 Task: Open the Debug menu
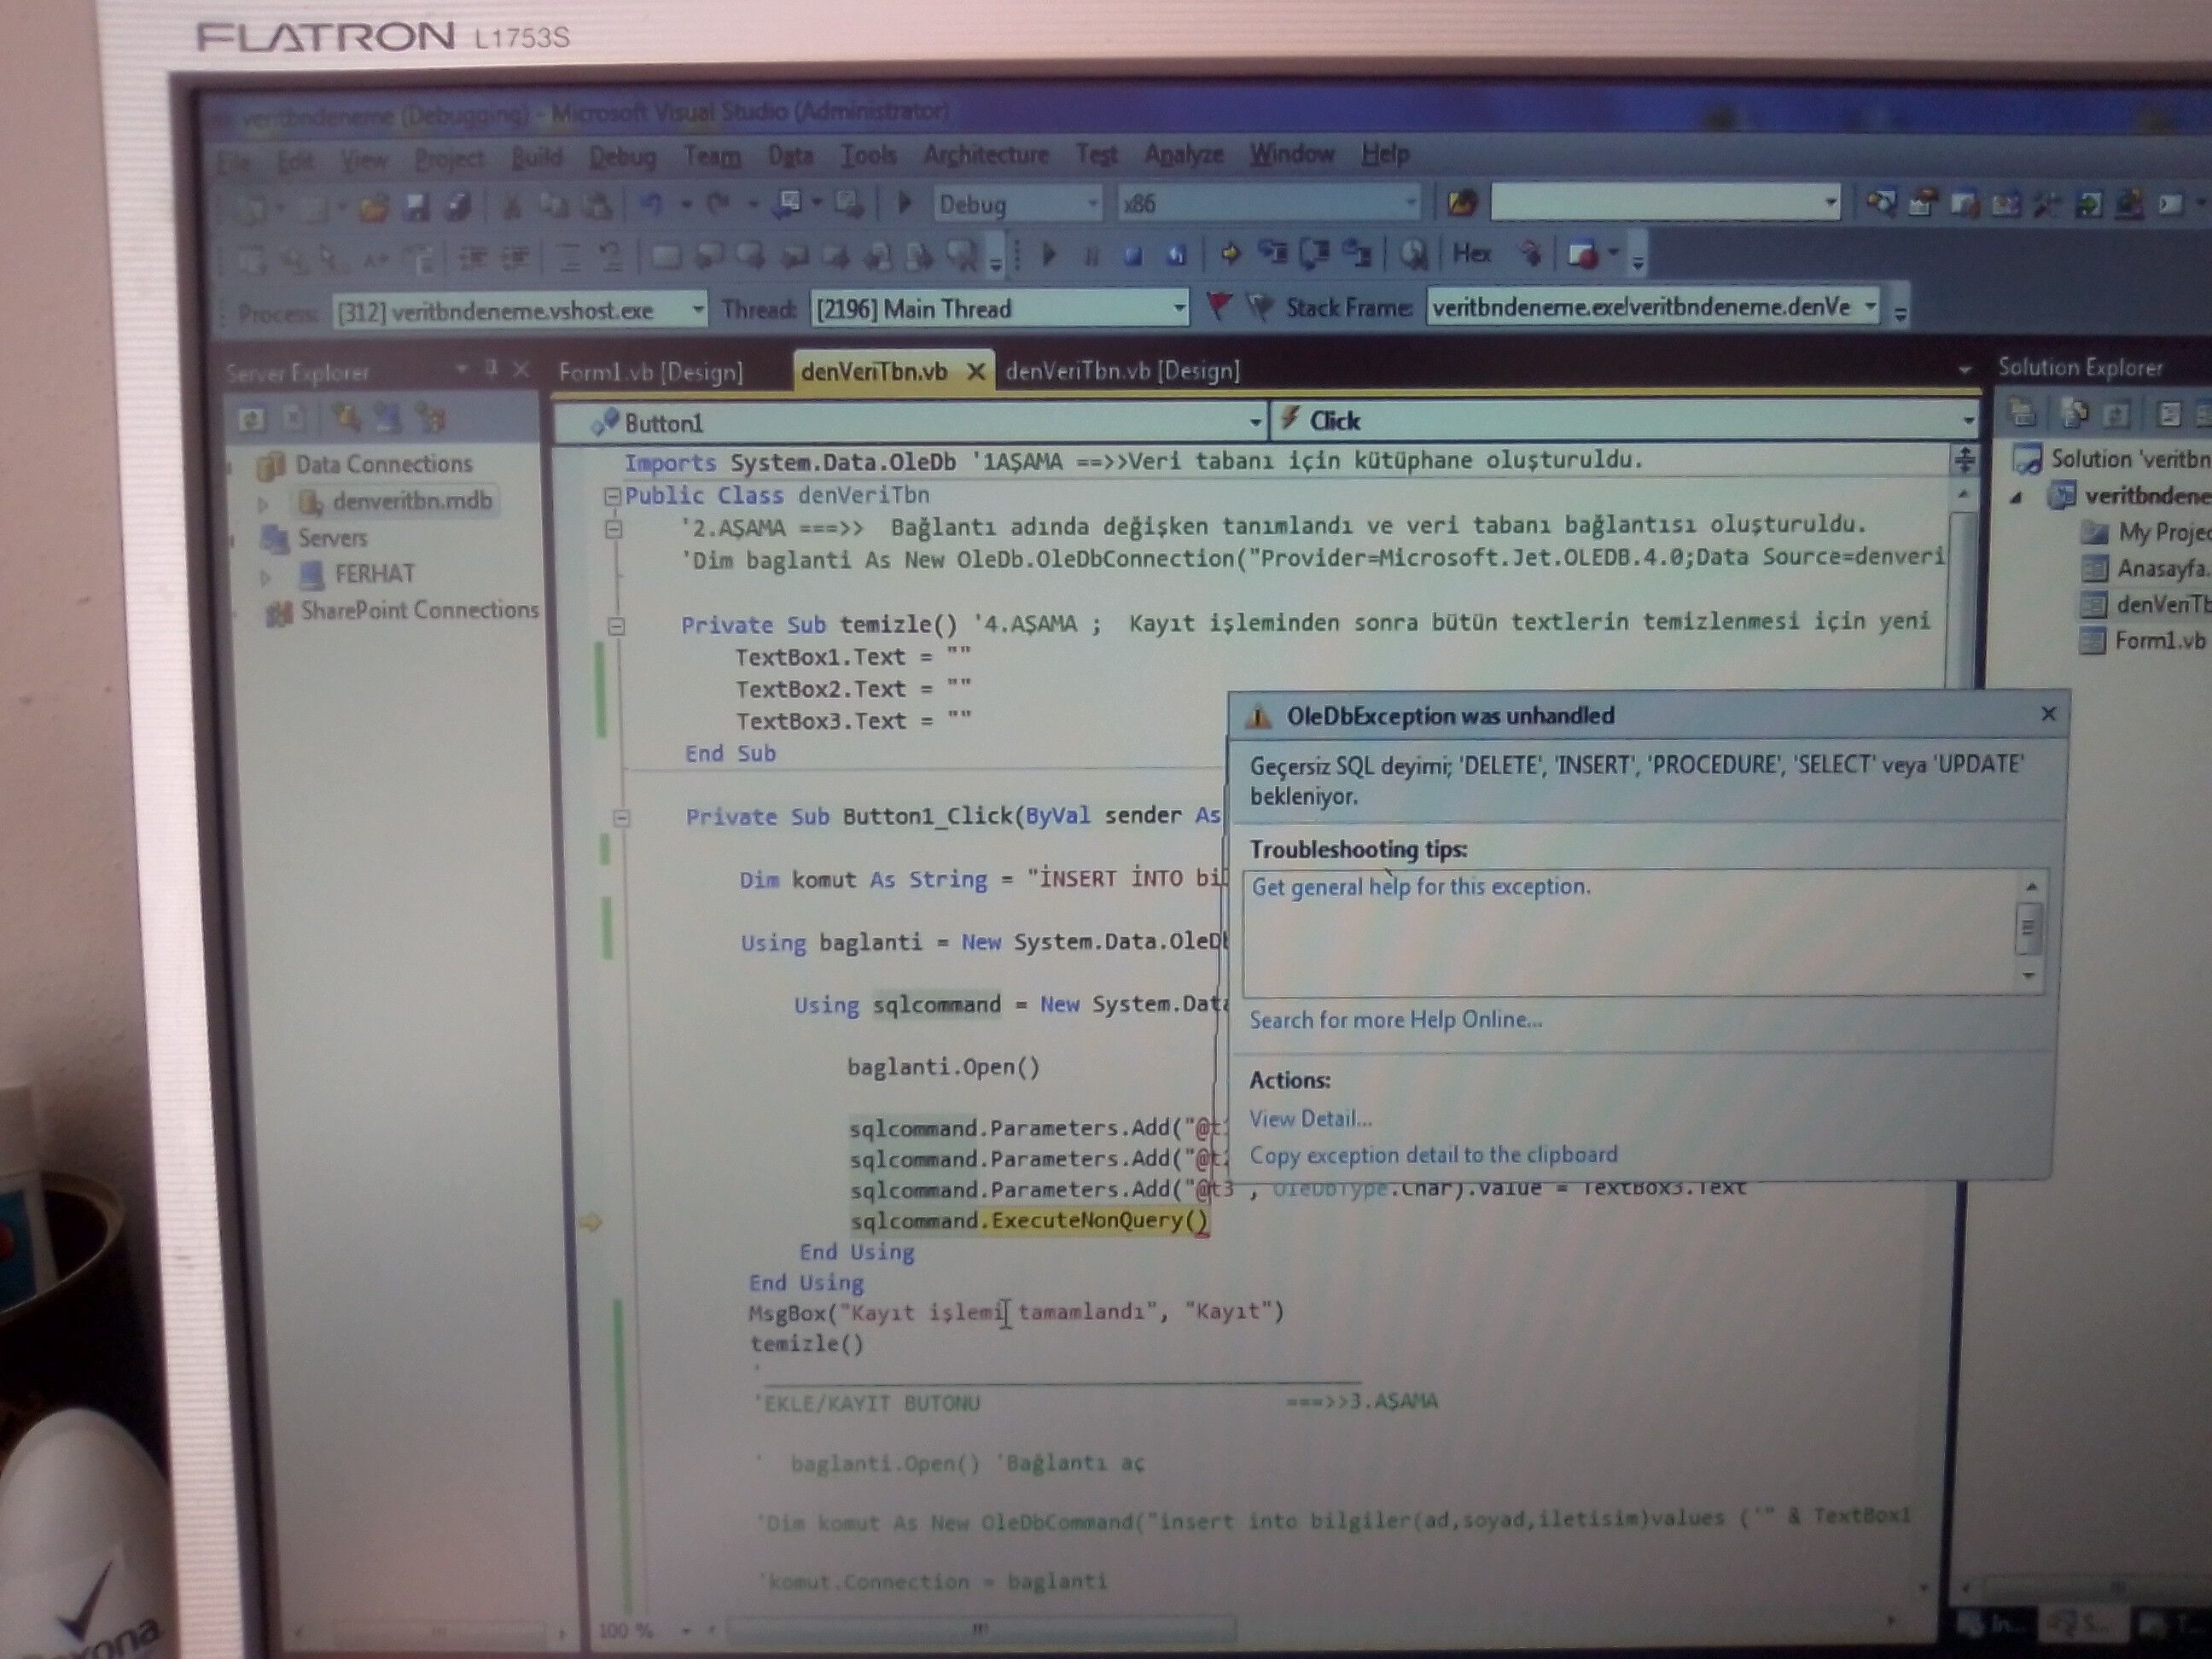[622, 157]
